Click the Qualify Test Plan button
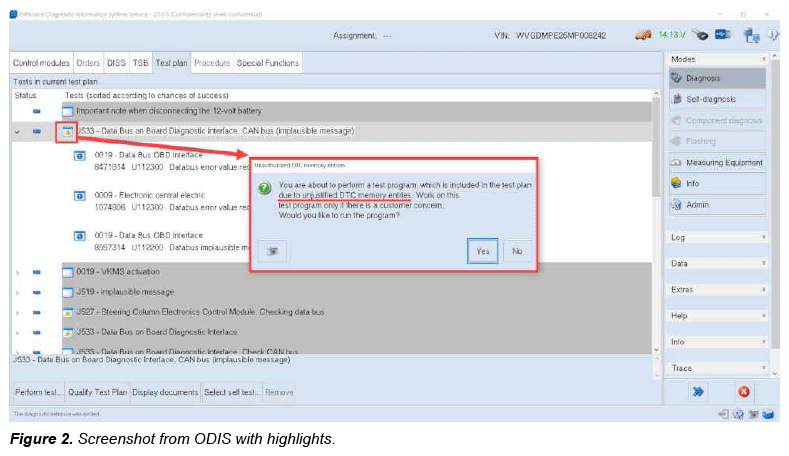789x456 pixels. pyautogui.click(x=94, y=392)
